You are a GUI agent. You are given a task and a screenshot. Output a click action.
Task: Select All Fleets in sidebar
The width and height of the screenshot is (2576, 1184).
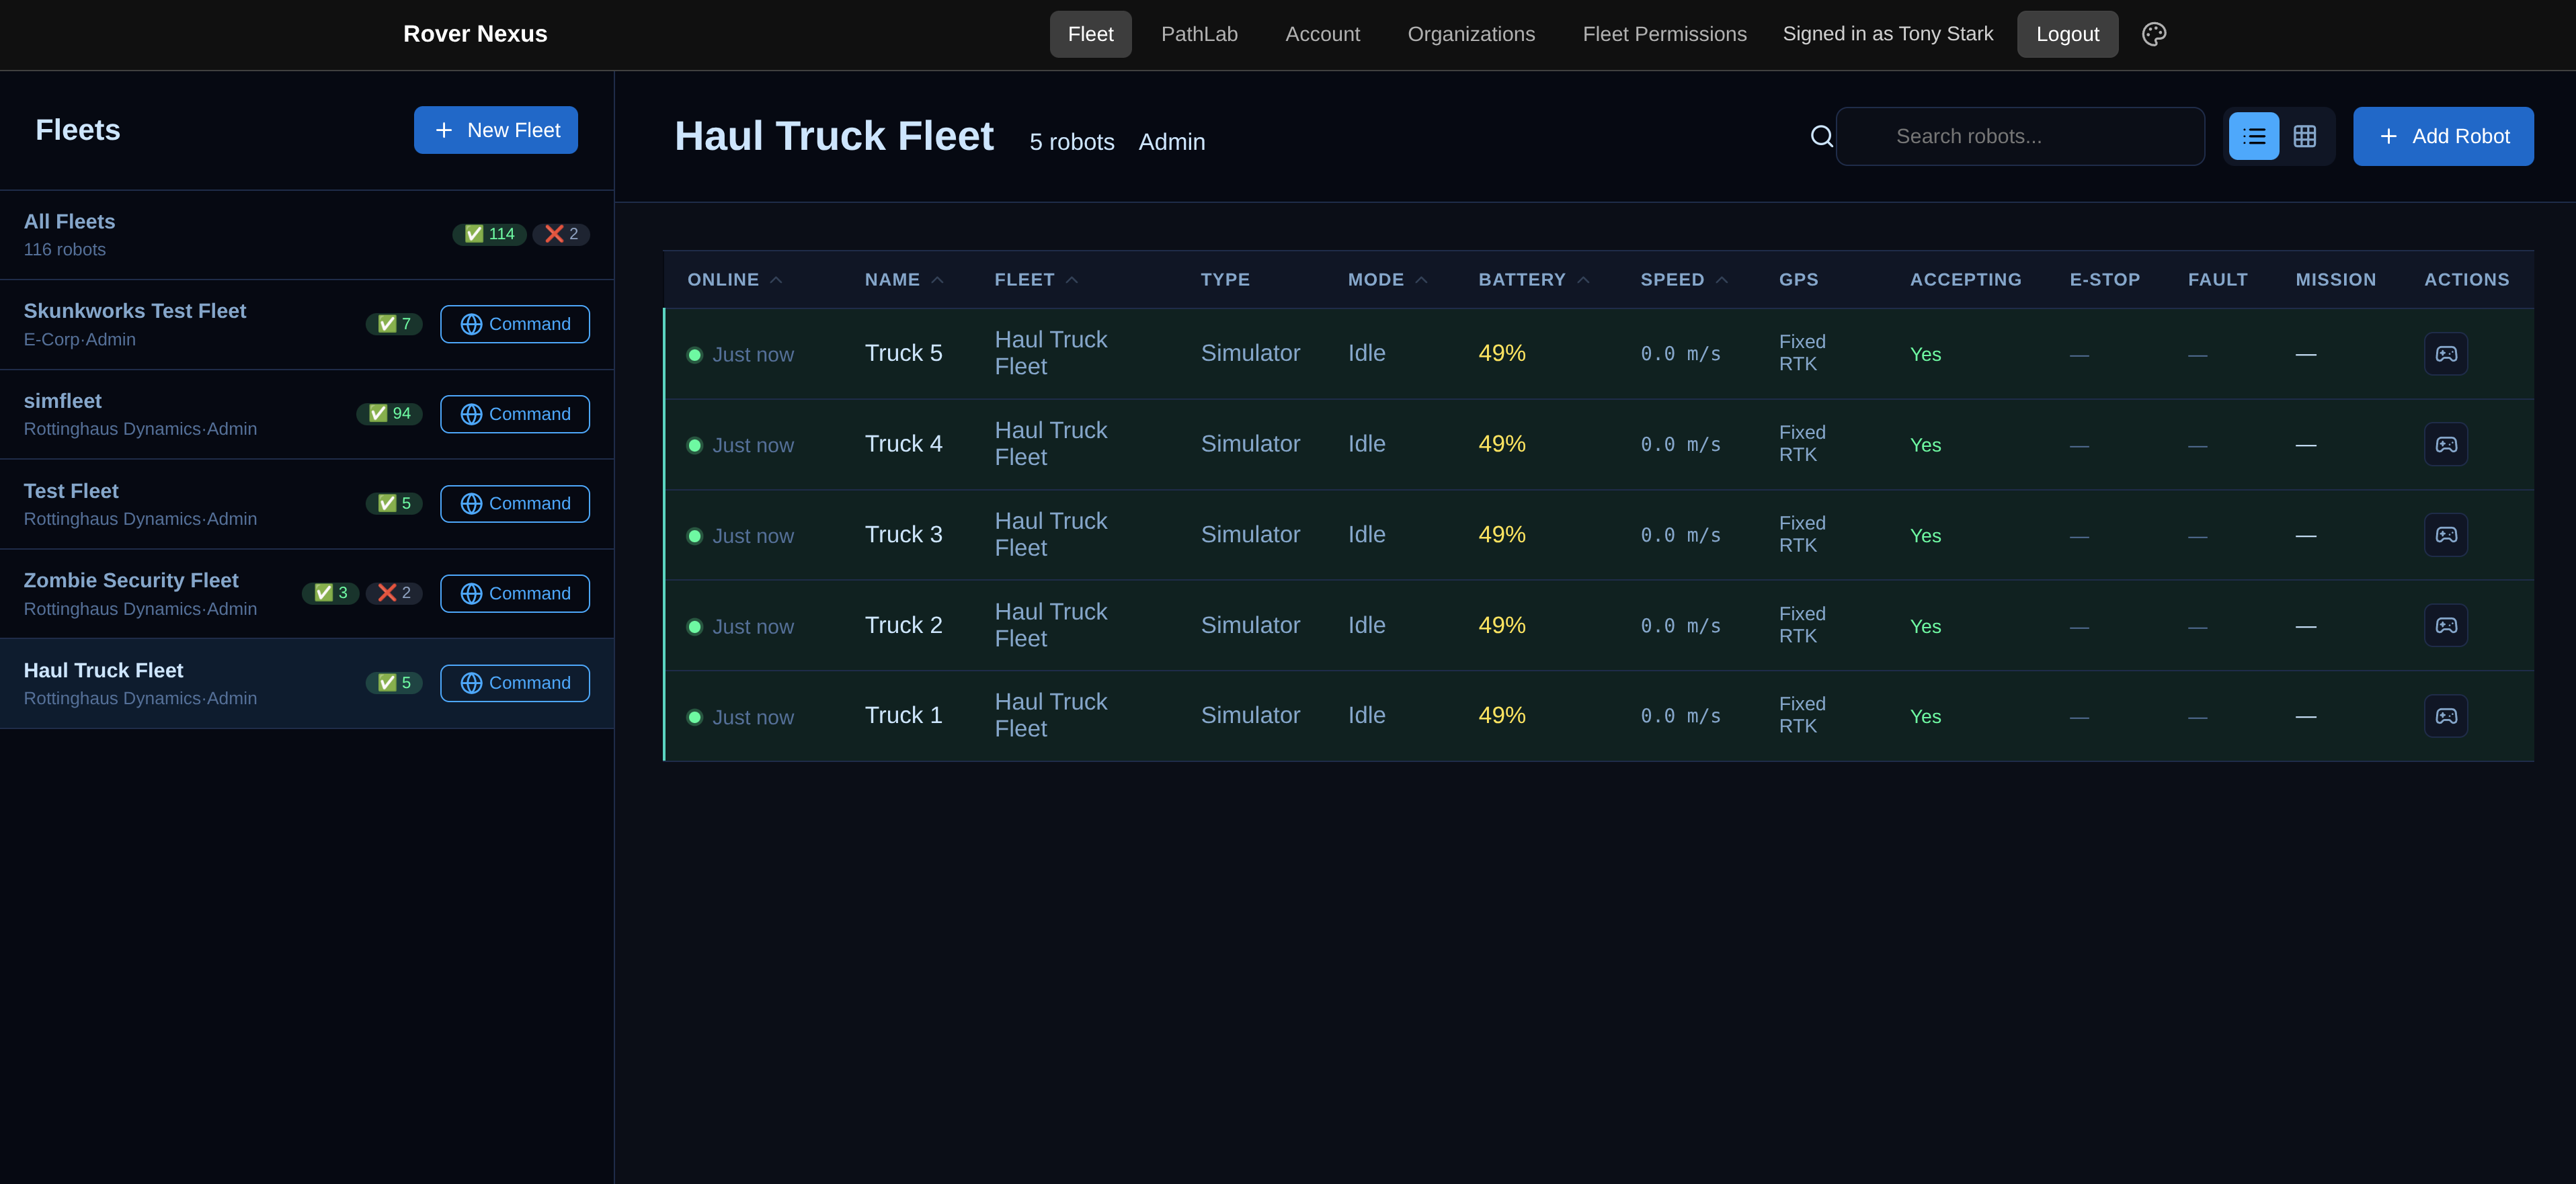(306, 235)
